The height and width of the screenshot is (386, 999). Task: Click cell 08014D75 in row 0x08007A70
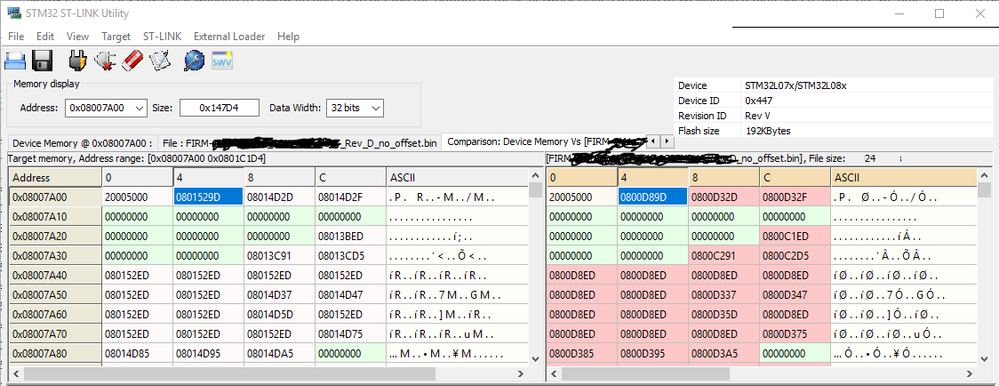point(350,334)
